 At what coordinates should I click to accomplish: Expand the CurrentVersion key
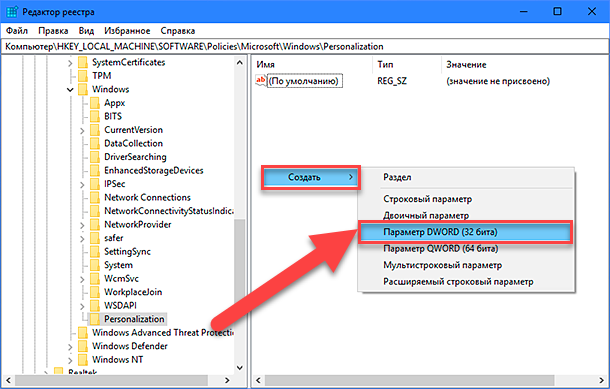click(x=82, y=130)
